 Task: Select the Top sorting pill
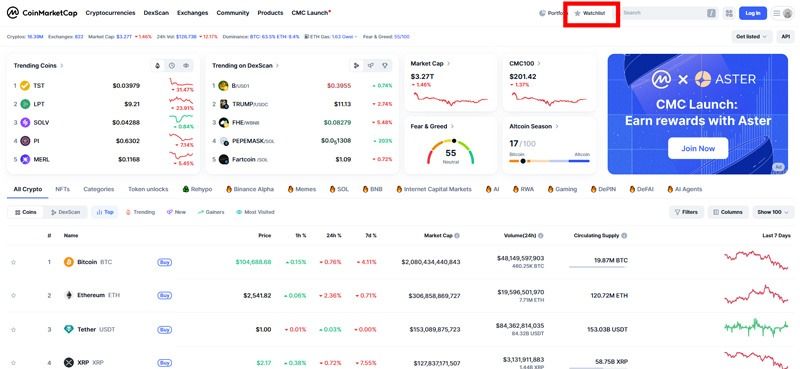point(105,212)
